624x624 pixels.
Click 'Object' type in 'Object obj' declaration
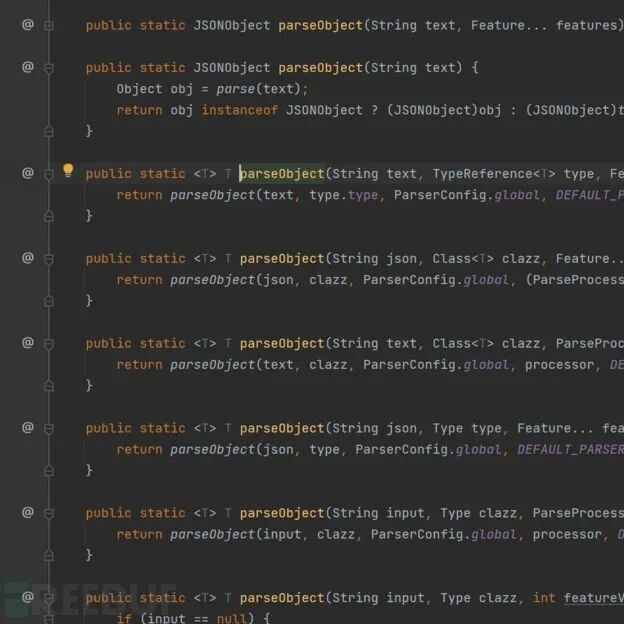coord(139,89)
